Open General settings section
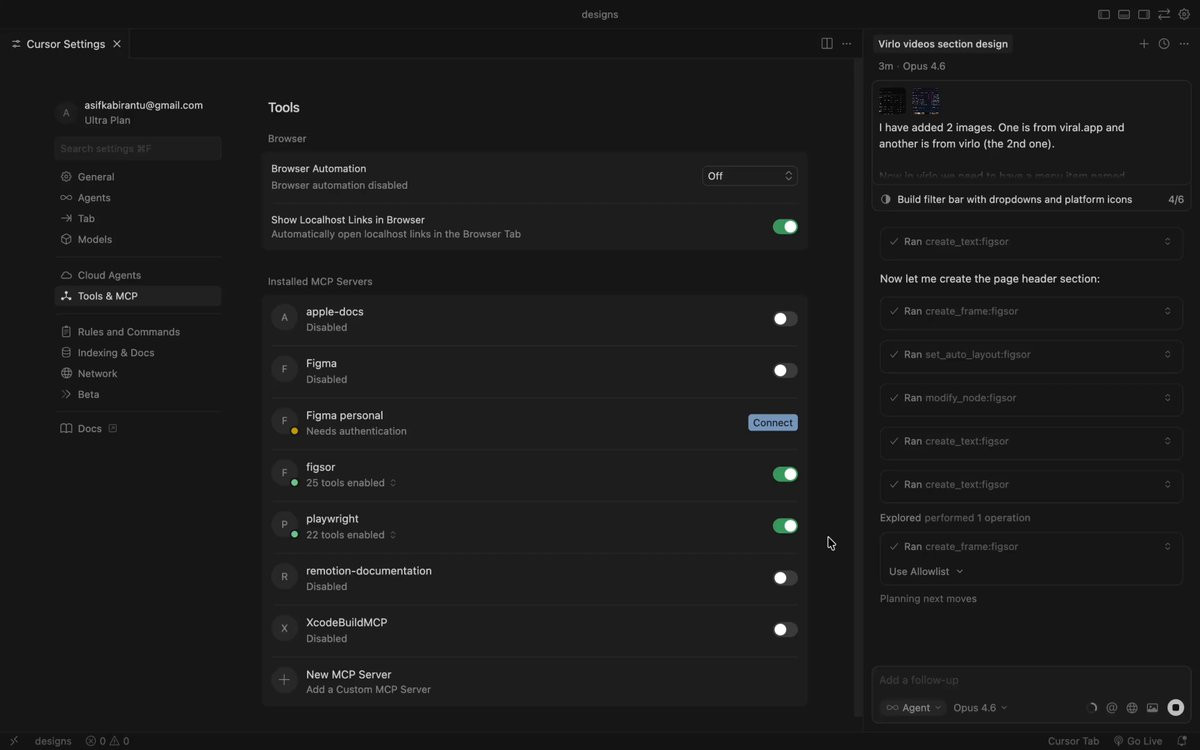This screenshot has height=750, width=1200. coord(138,177)
